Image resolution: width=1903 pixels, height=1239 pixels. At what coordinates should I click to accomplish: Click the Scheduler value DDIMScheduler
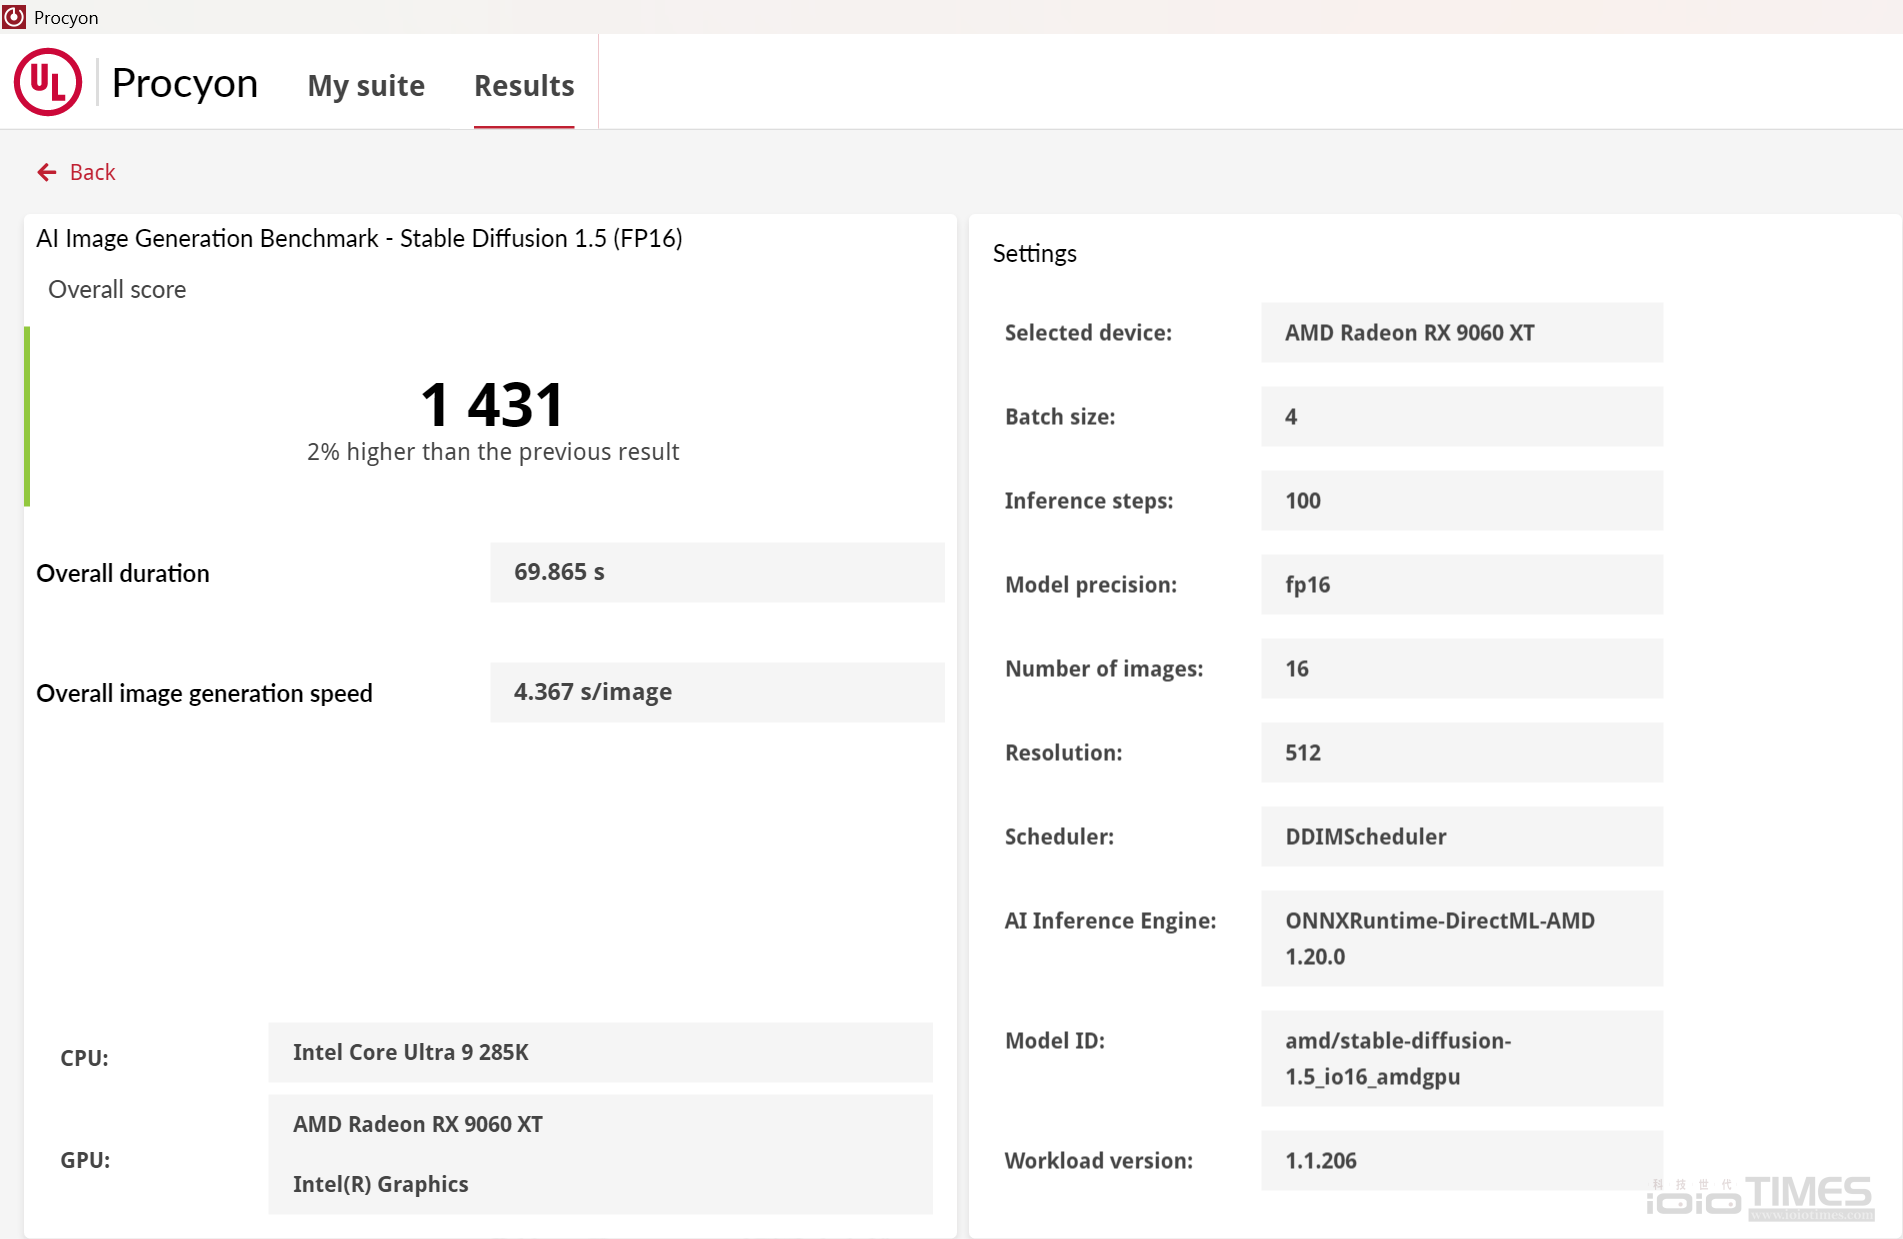coord(1462,836)
